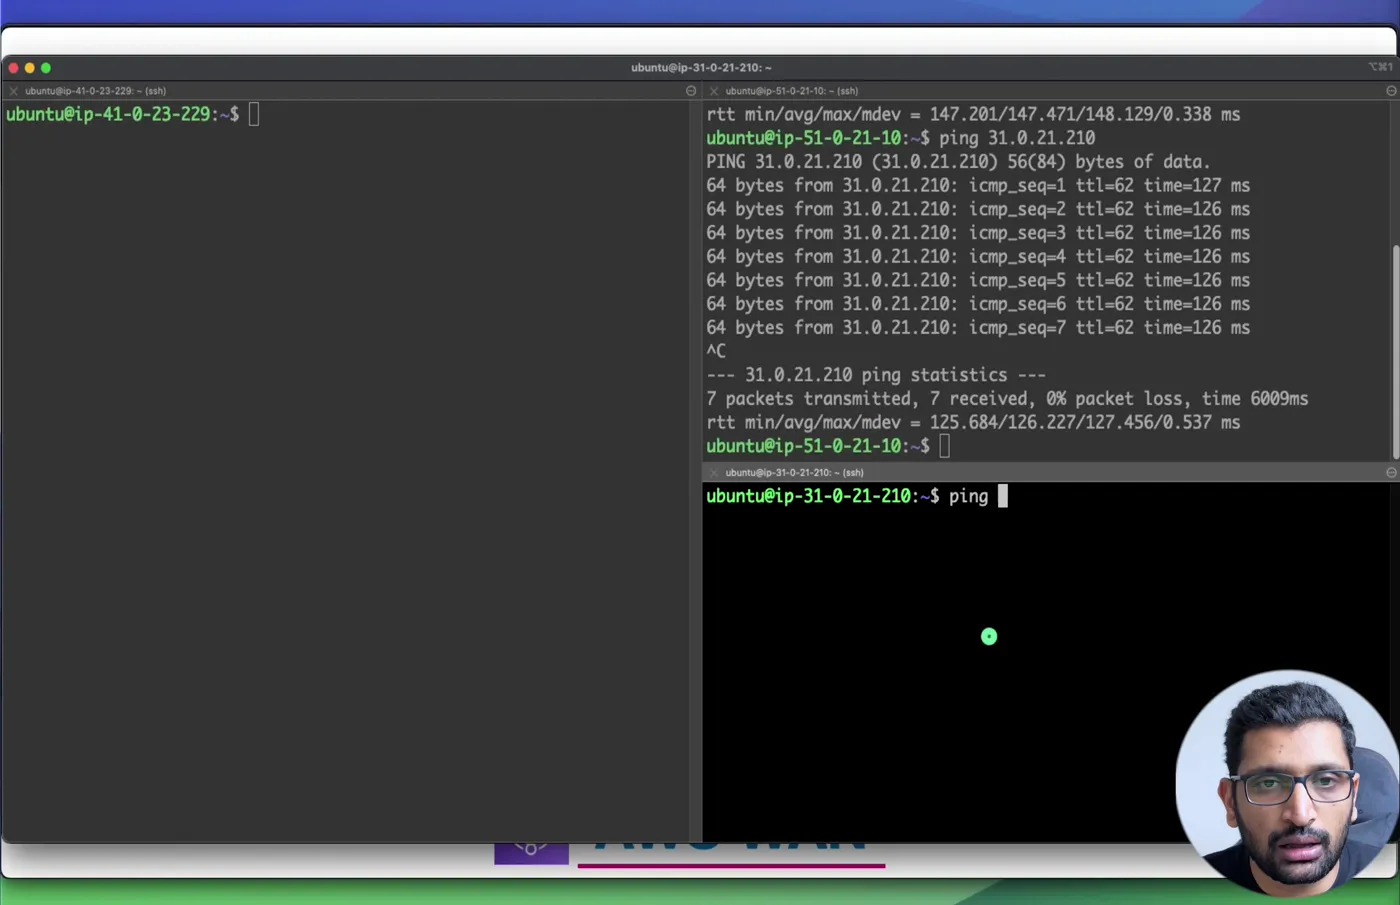Screen dimensions: 1400x905
Task: Close the ip-51-0-21-10 ssh pane
Action: click(x=714, y=91)
